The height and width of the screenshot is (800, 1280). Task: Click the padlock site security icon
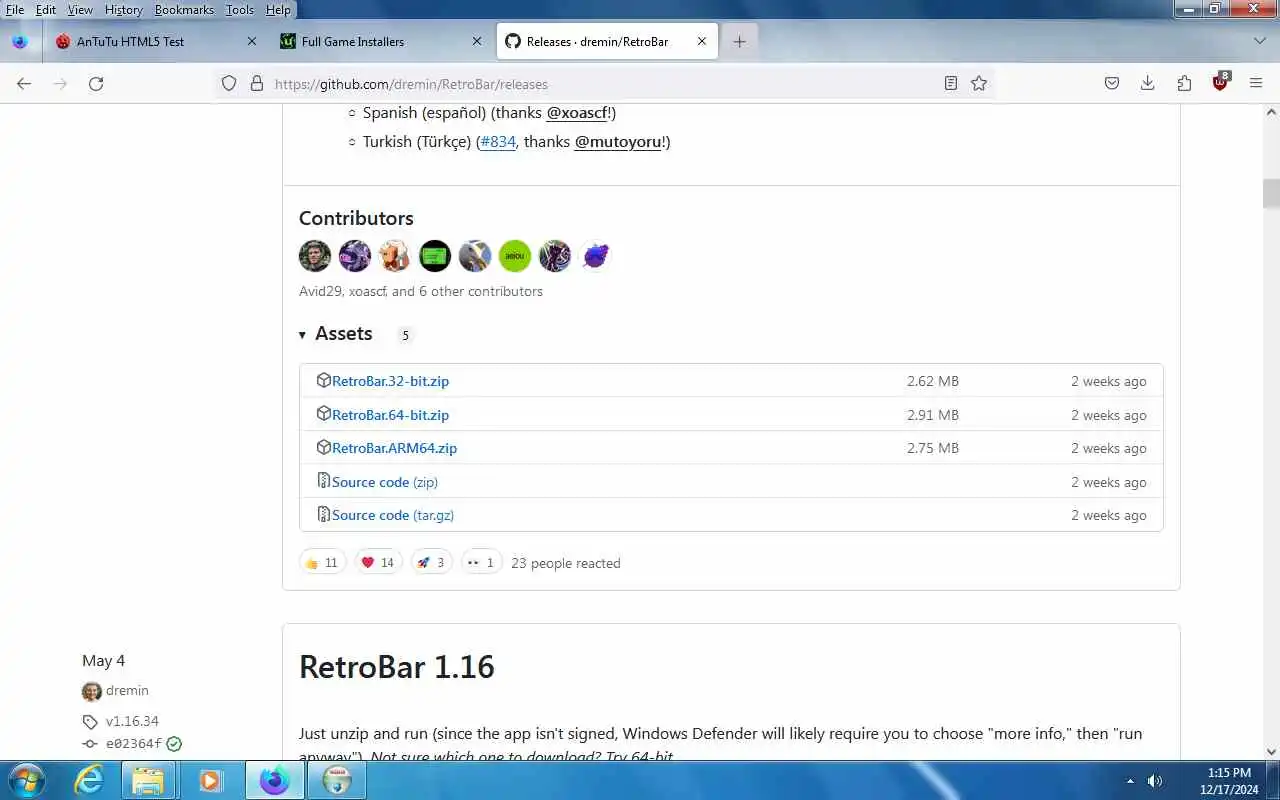(256, 84)
